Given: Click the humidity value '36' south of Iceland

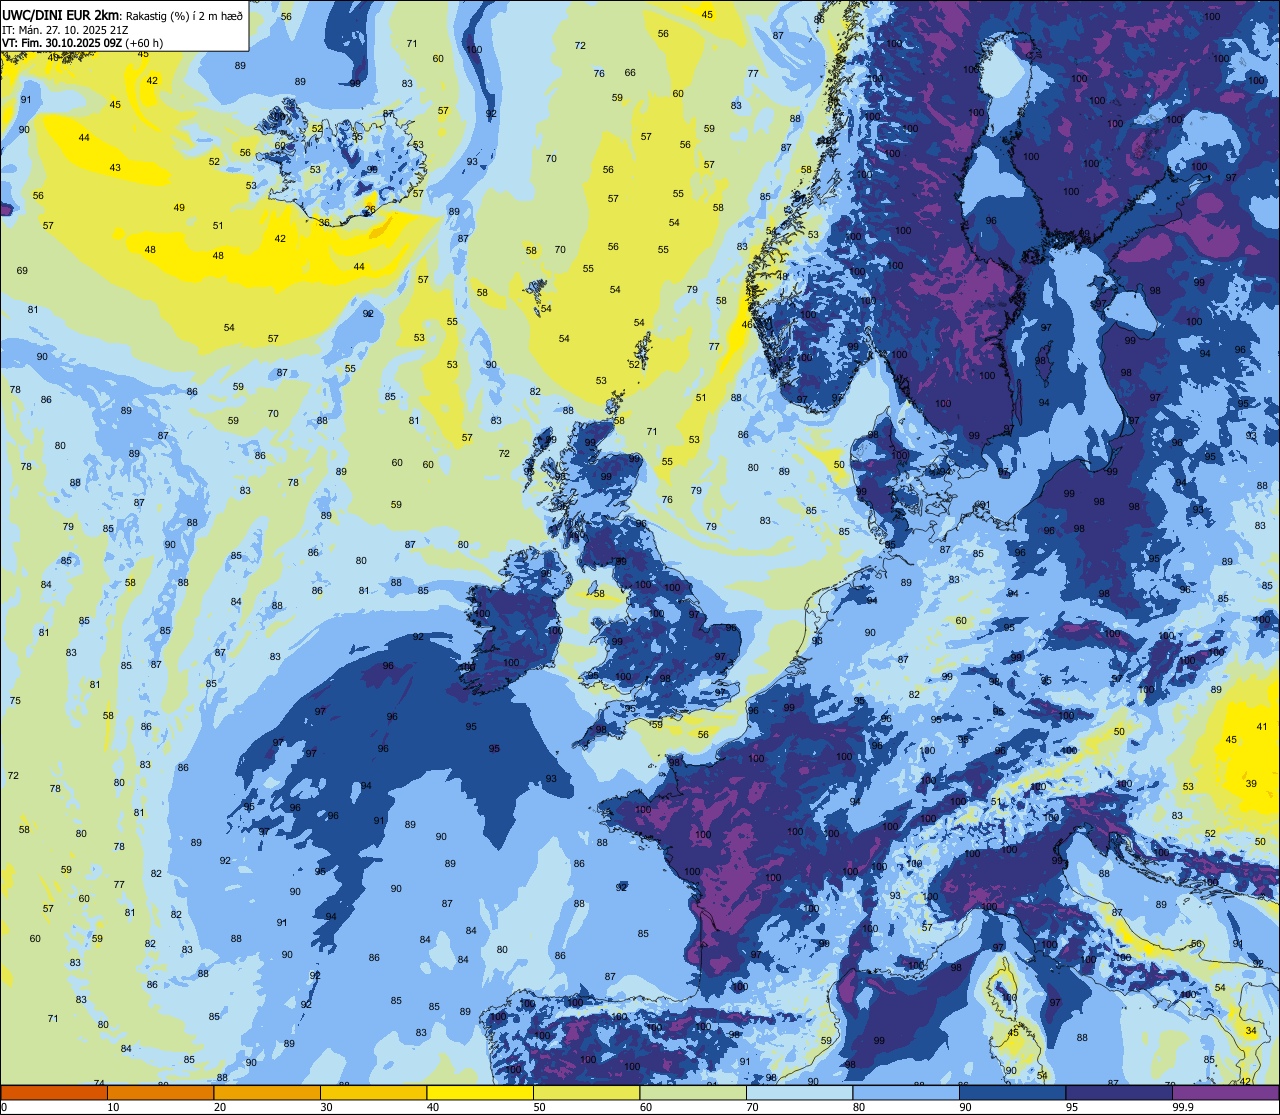Looking at the screenshot, I should point(324,222).
